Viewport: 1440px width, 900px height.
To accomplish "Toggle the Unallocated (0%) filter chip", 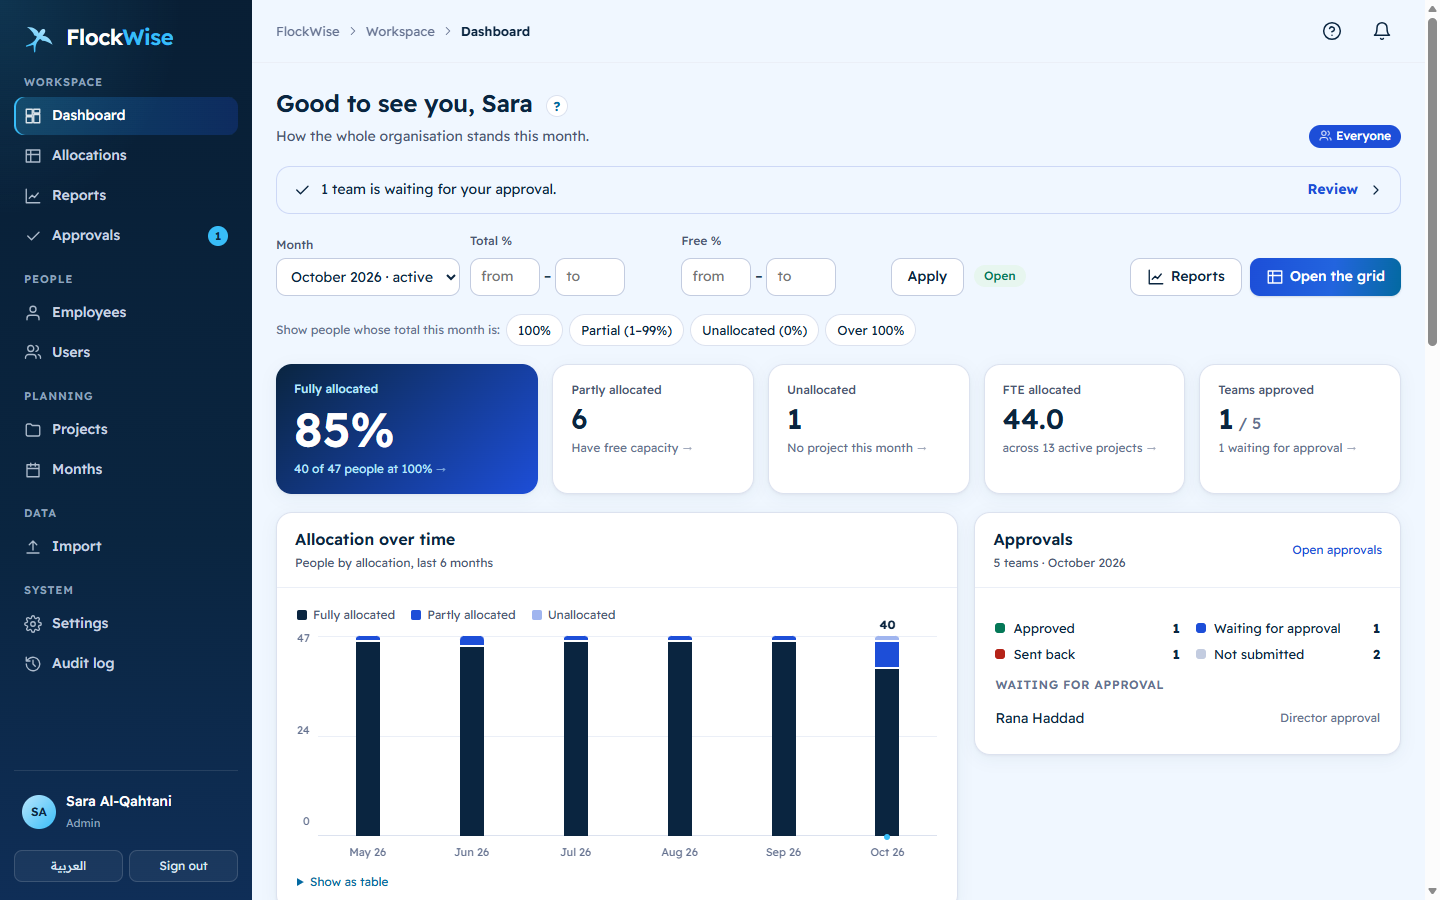I will [x=755, y=331].
